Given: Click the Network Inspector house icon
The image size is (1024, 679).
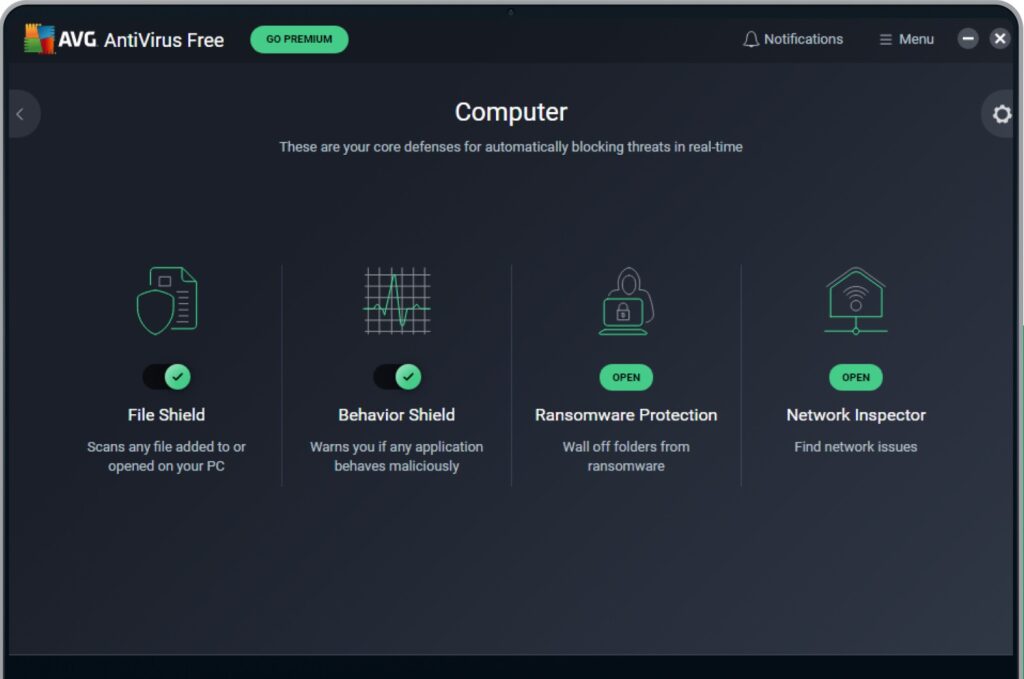Looking at the screenshot, I should tap(856, 300).
